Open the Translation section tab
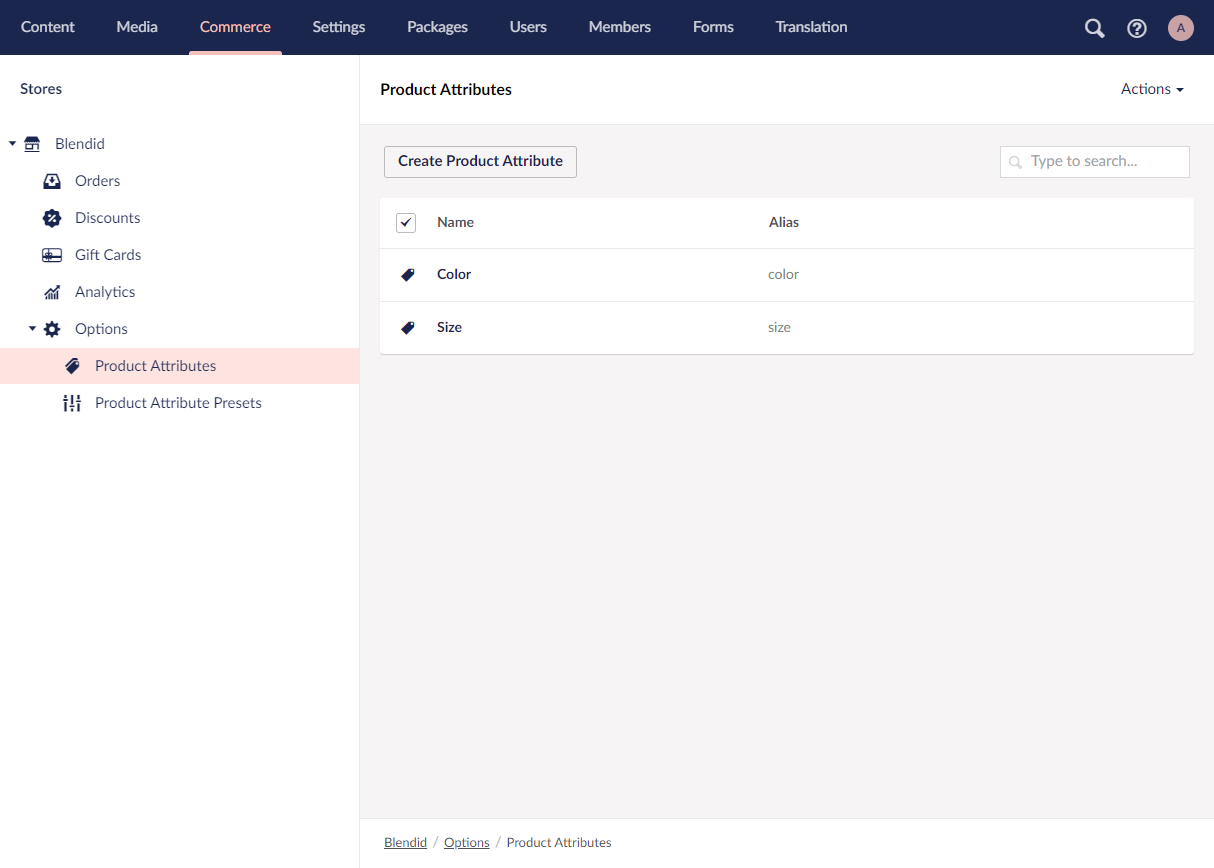Screen dimensions: 1214x868 point(811,27)
